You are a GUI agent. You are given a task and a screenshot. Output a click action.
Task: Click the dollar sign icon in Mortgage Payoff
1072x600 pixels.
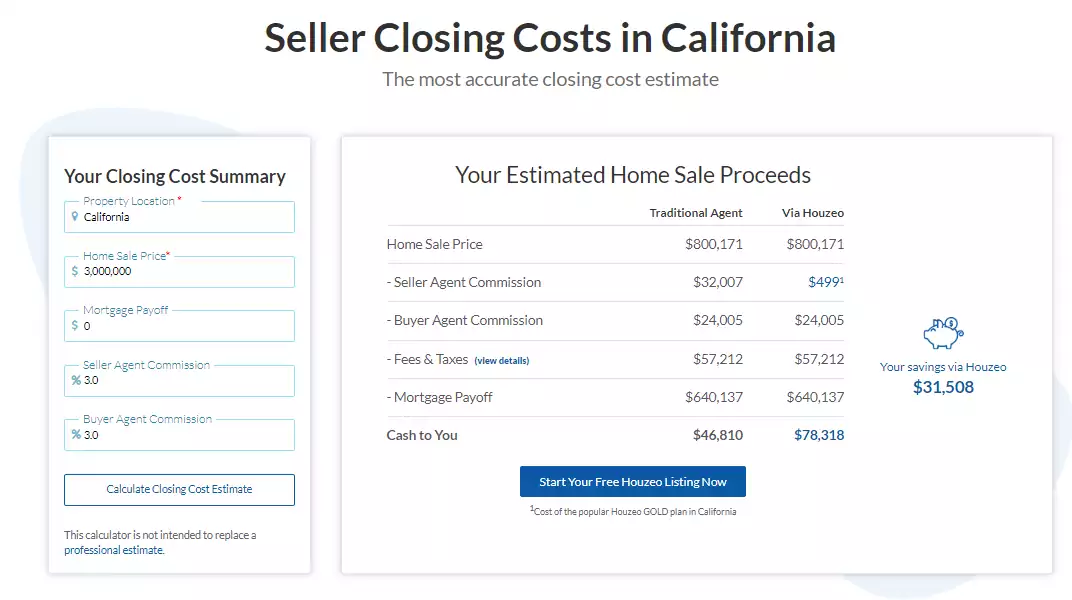(75, 326)
